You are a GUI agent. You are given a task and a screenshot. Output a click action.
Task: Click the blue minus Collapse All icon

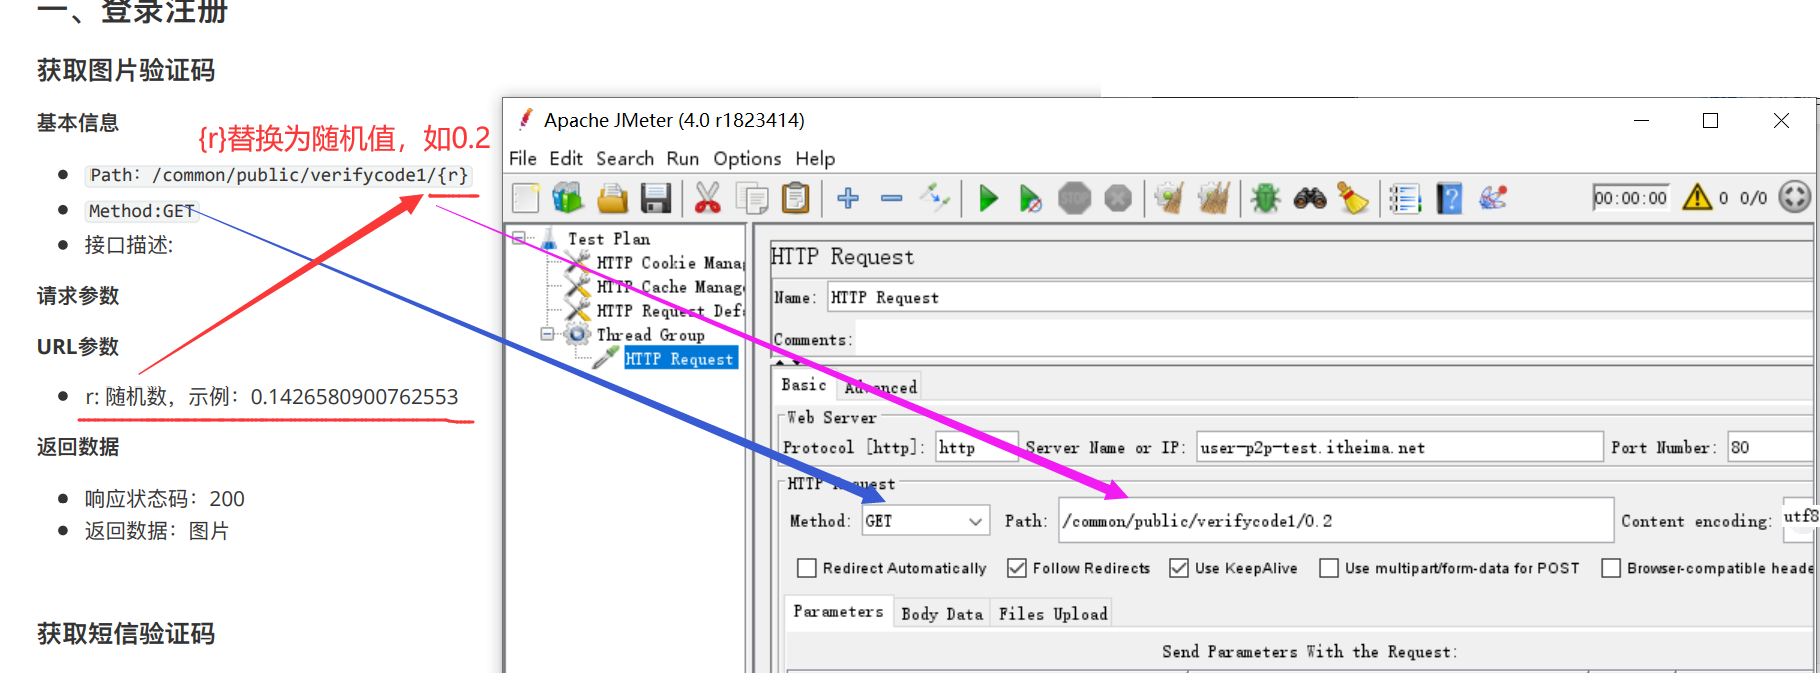point(892,198)
